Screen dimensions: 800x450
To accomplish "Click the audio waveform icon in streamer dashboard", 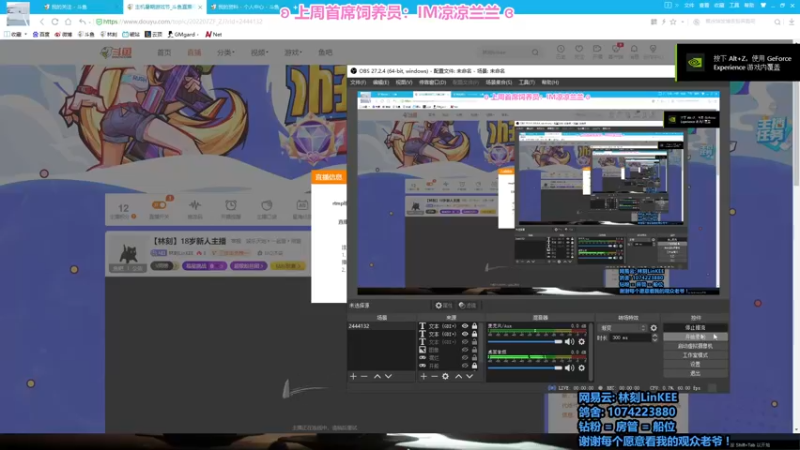I will pyautogui.click(x=194, y=206).
